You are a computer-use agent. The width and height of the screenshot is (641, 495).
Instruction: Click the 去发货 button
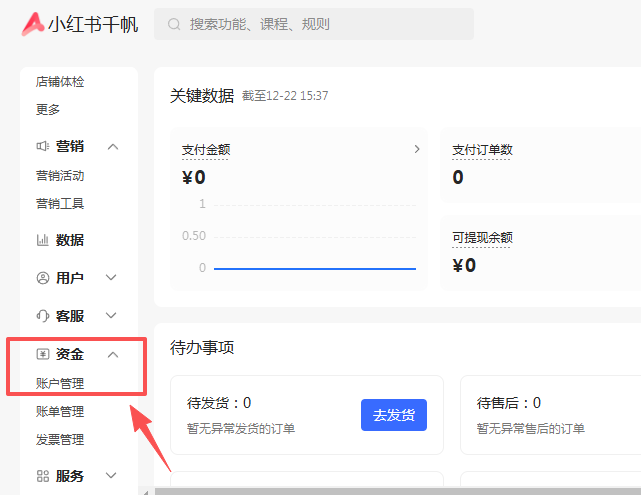[x=394, y=415]
